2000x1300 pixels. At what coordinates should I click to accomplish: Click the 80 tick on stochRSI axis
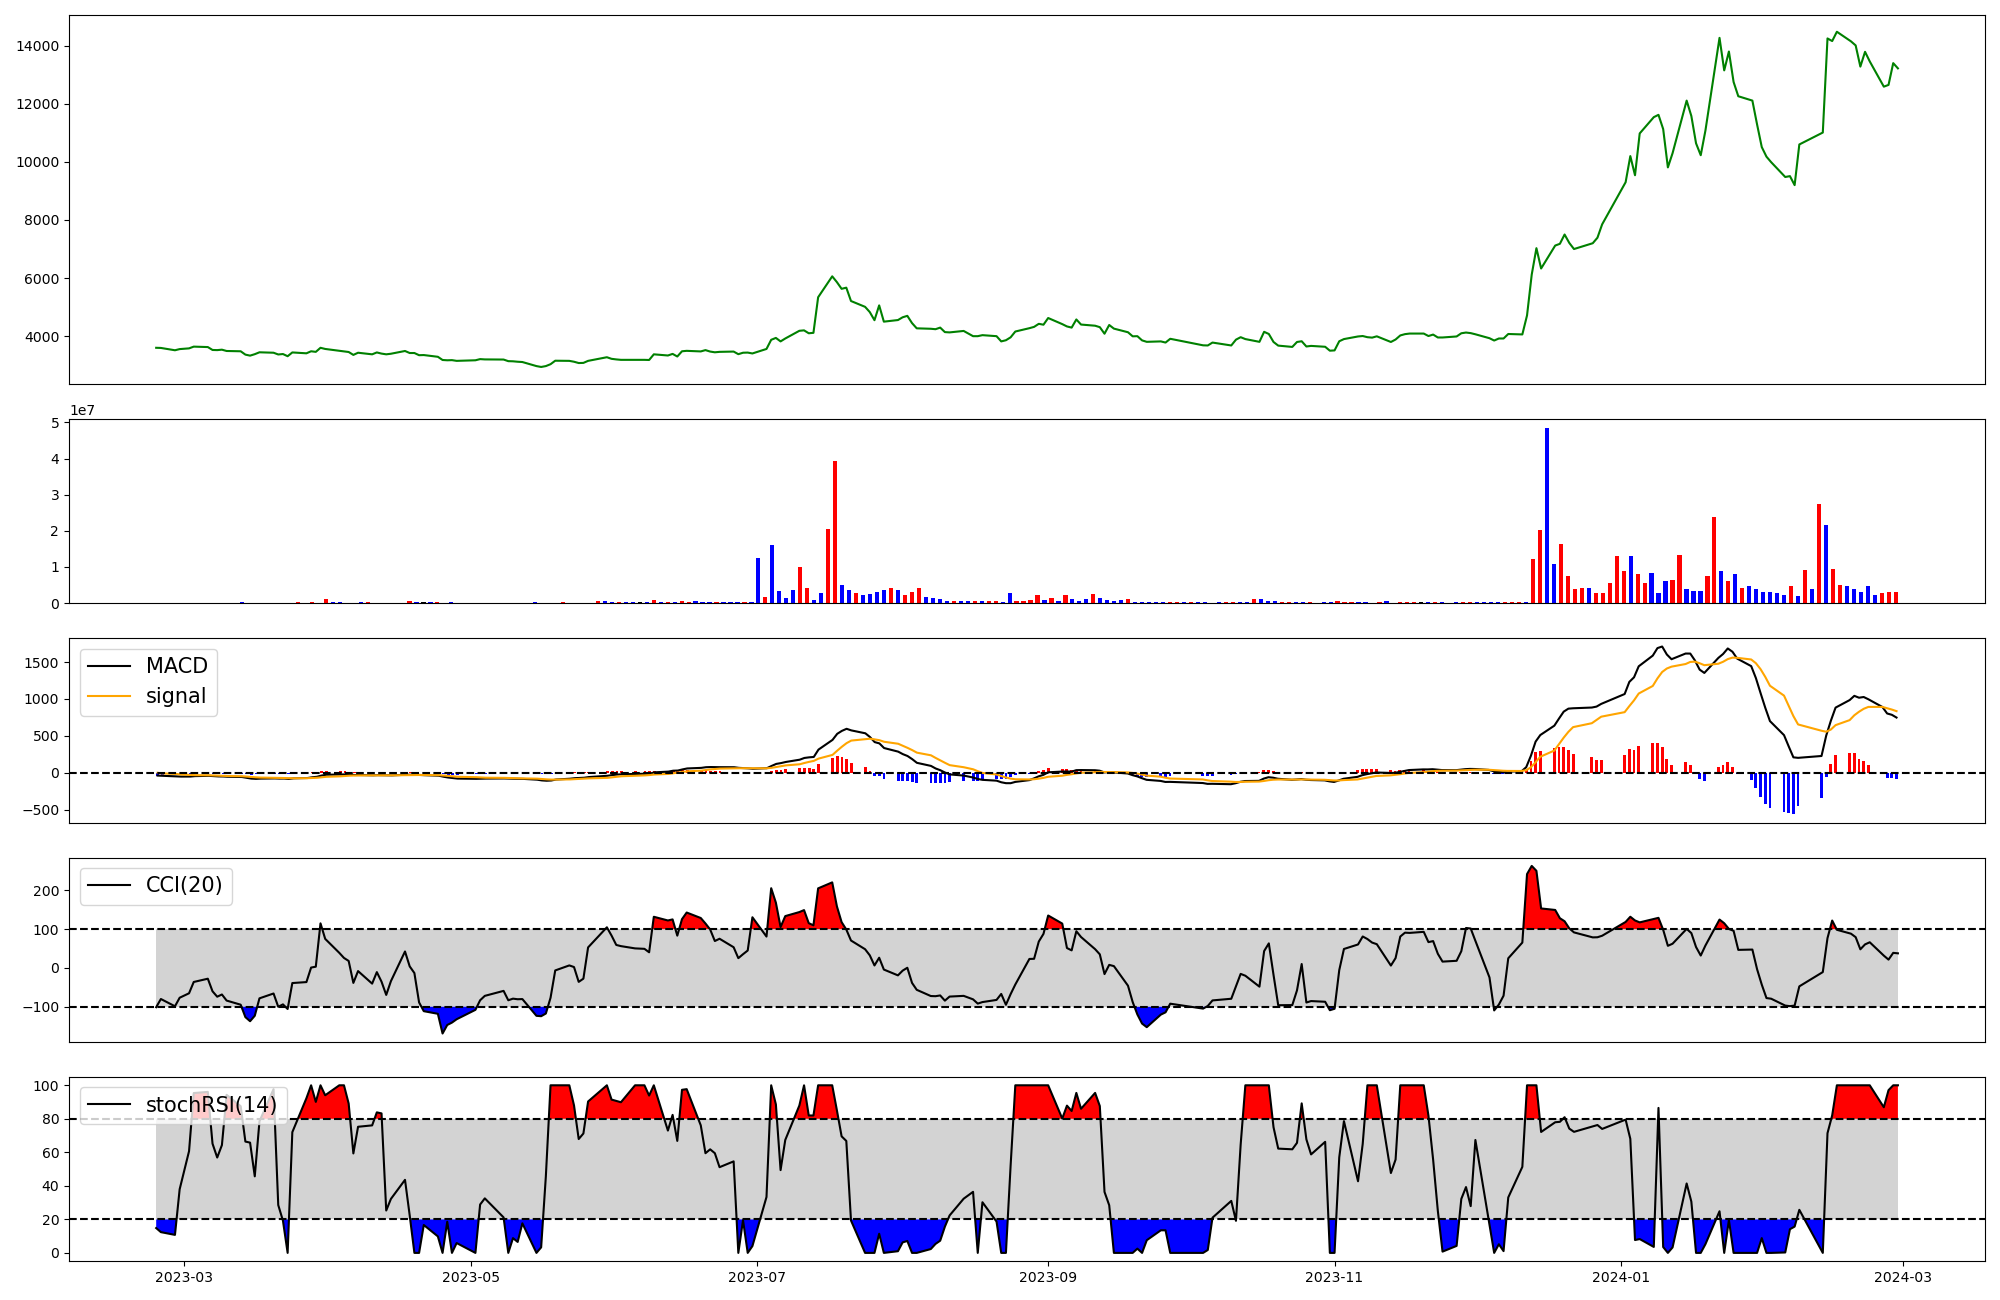[x=51, y=1119]
